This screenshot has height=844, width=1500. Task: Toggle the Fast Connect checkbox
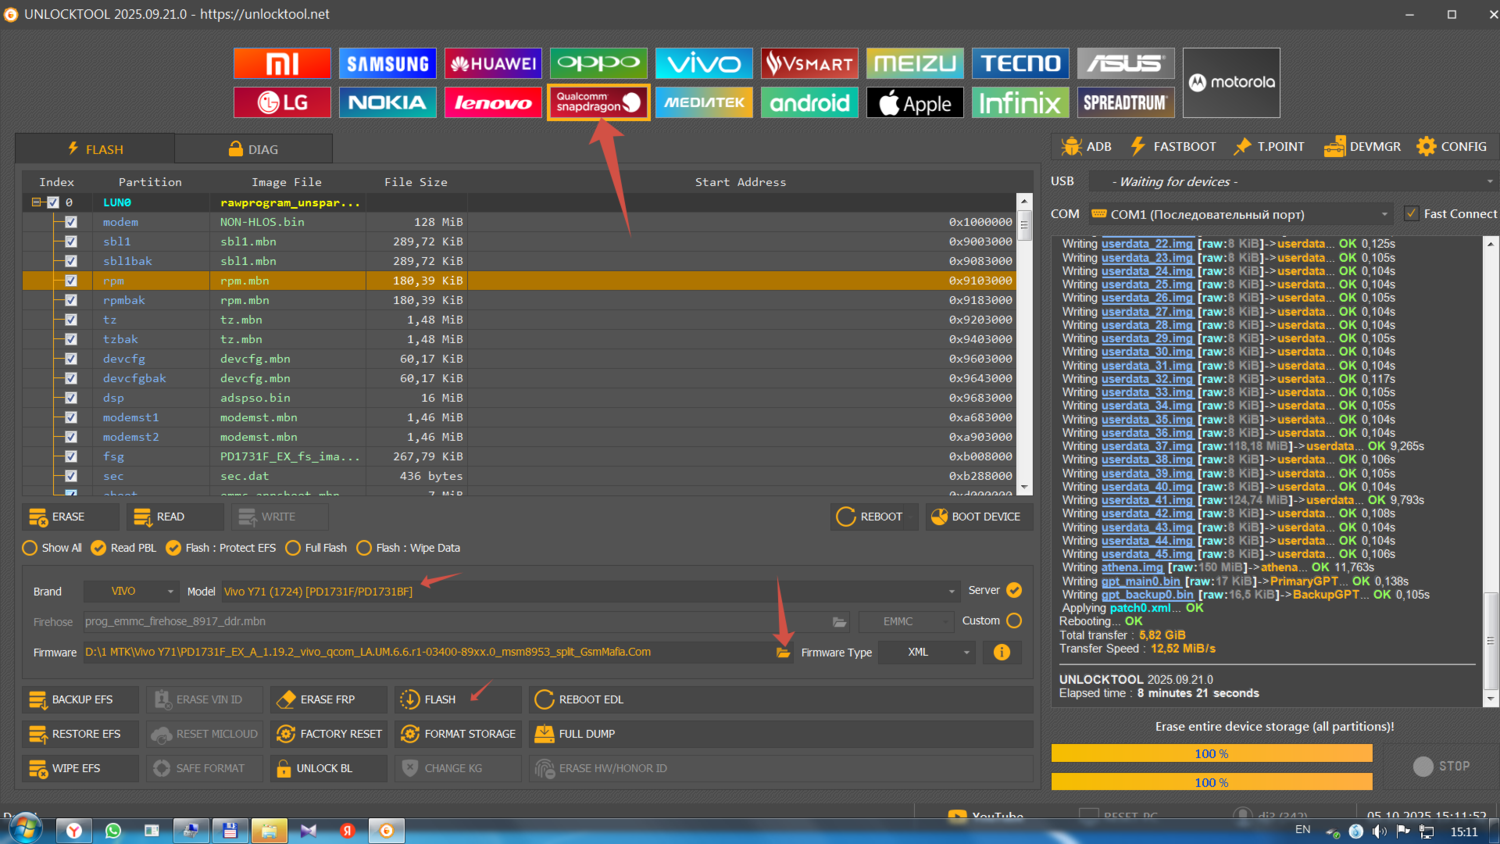[x=1411, y=214]
